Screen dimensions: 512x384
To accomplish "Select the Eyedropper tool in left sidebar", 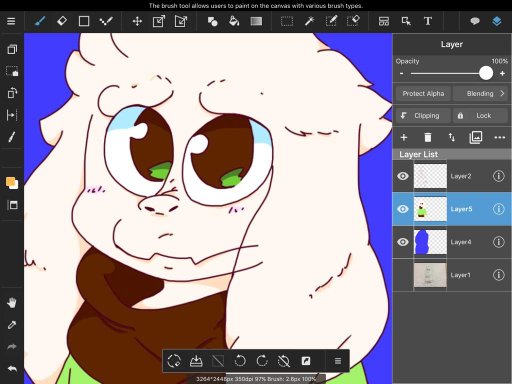I will pyautogui.click(x=12, y=325).
